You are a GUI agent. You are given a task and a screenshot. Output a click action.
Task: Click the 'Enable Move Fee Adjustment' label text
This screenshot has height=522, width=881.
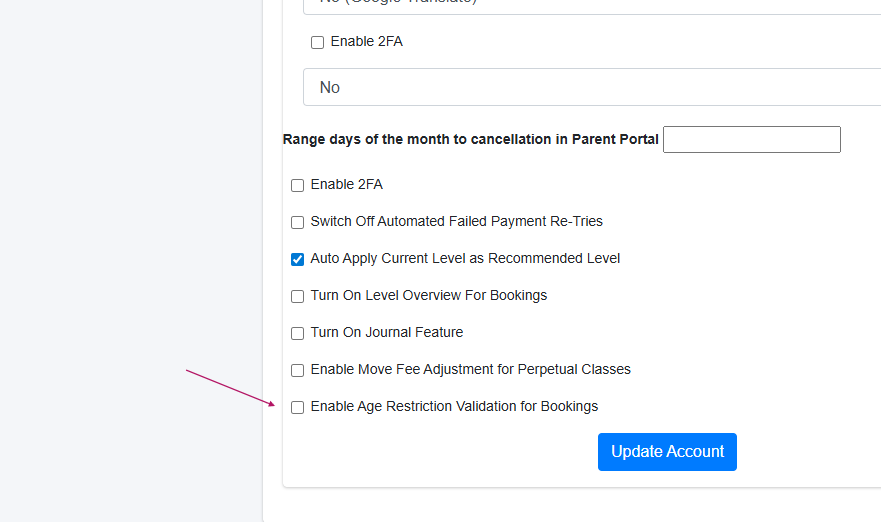coord(470,369)
